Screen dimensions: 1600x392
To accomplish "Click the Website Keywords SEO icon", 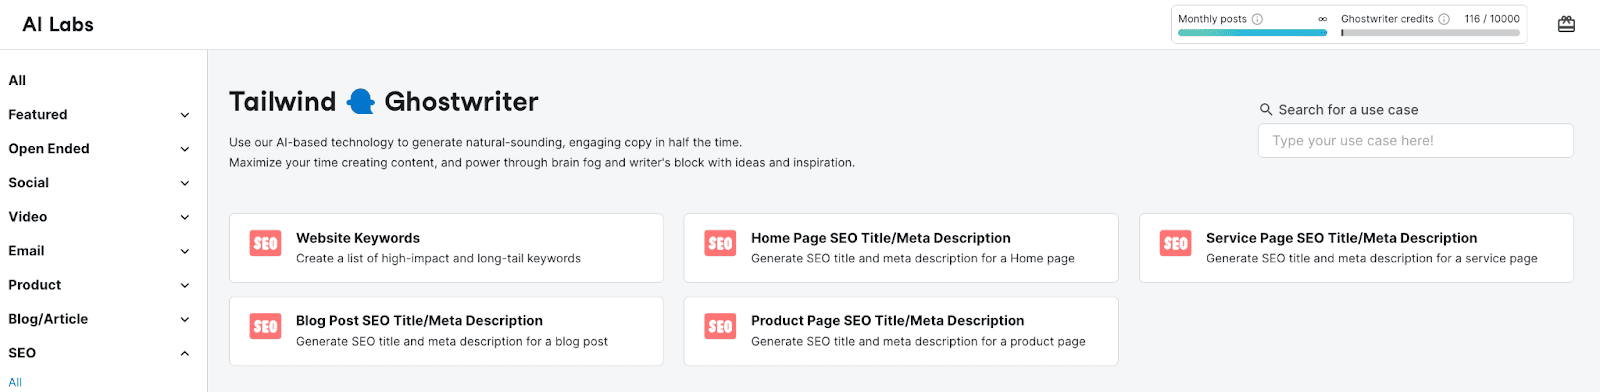I will (265, 243).
